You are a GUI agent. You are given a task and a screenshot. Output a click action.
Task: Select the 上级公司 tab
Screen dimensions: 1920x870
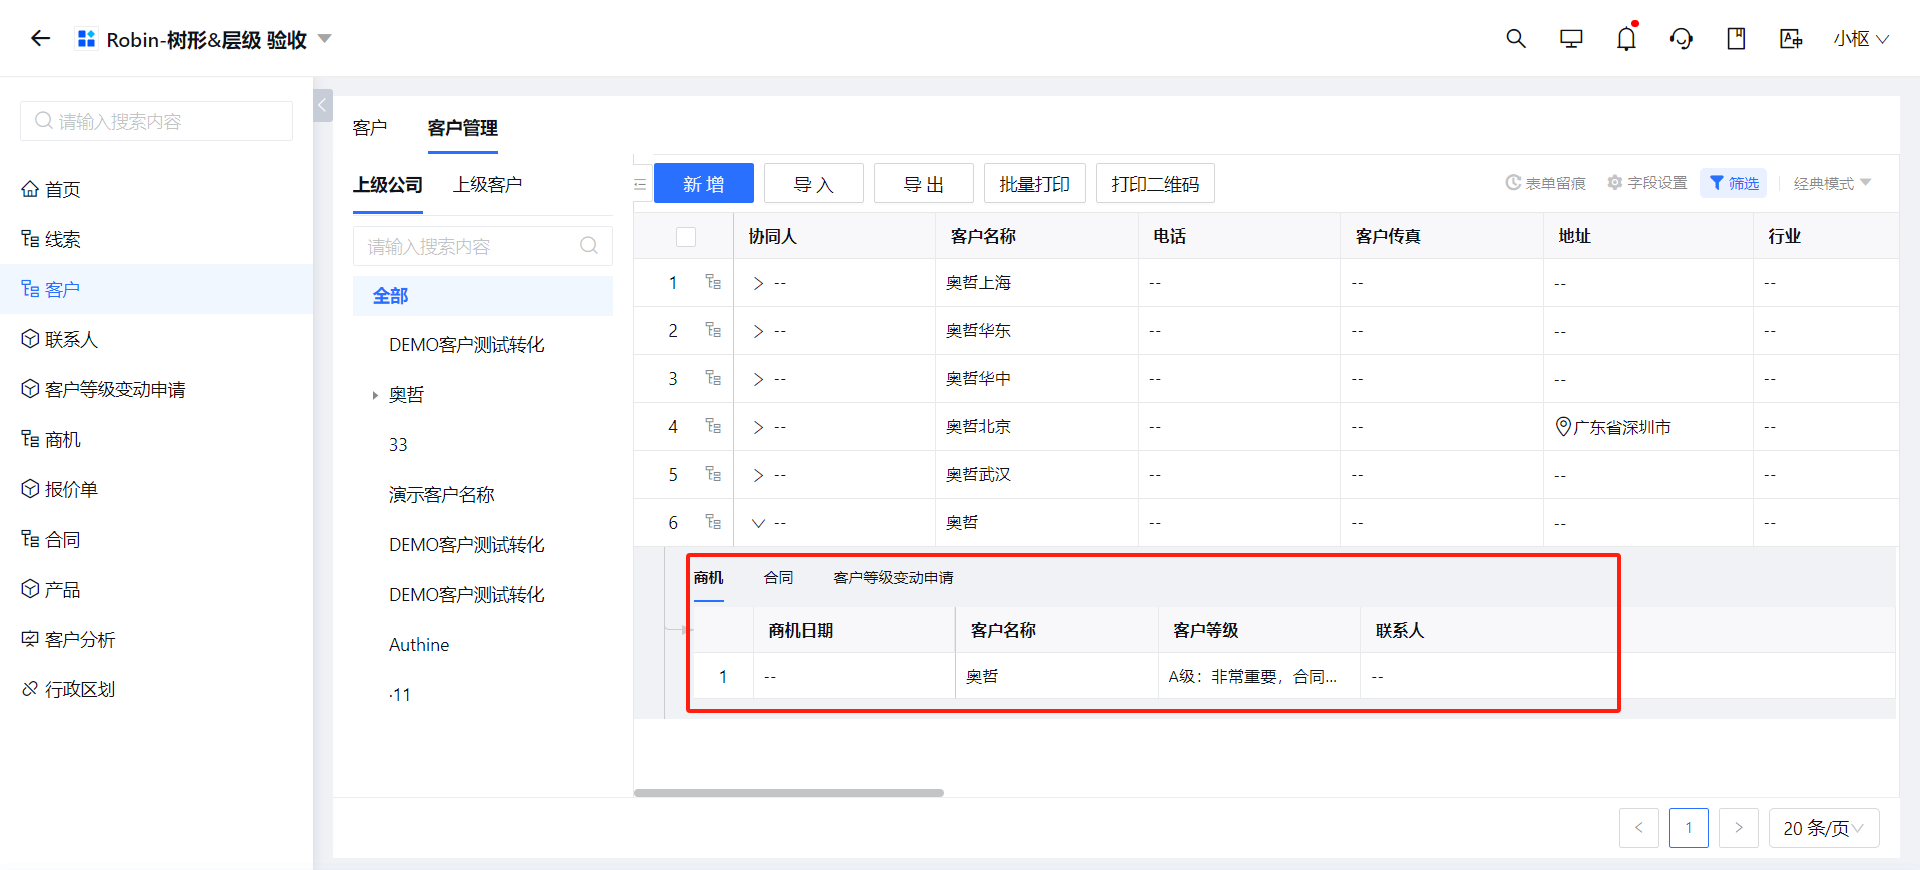pos(388,185)
